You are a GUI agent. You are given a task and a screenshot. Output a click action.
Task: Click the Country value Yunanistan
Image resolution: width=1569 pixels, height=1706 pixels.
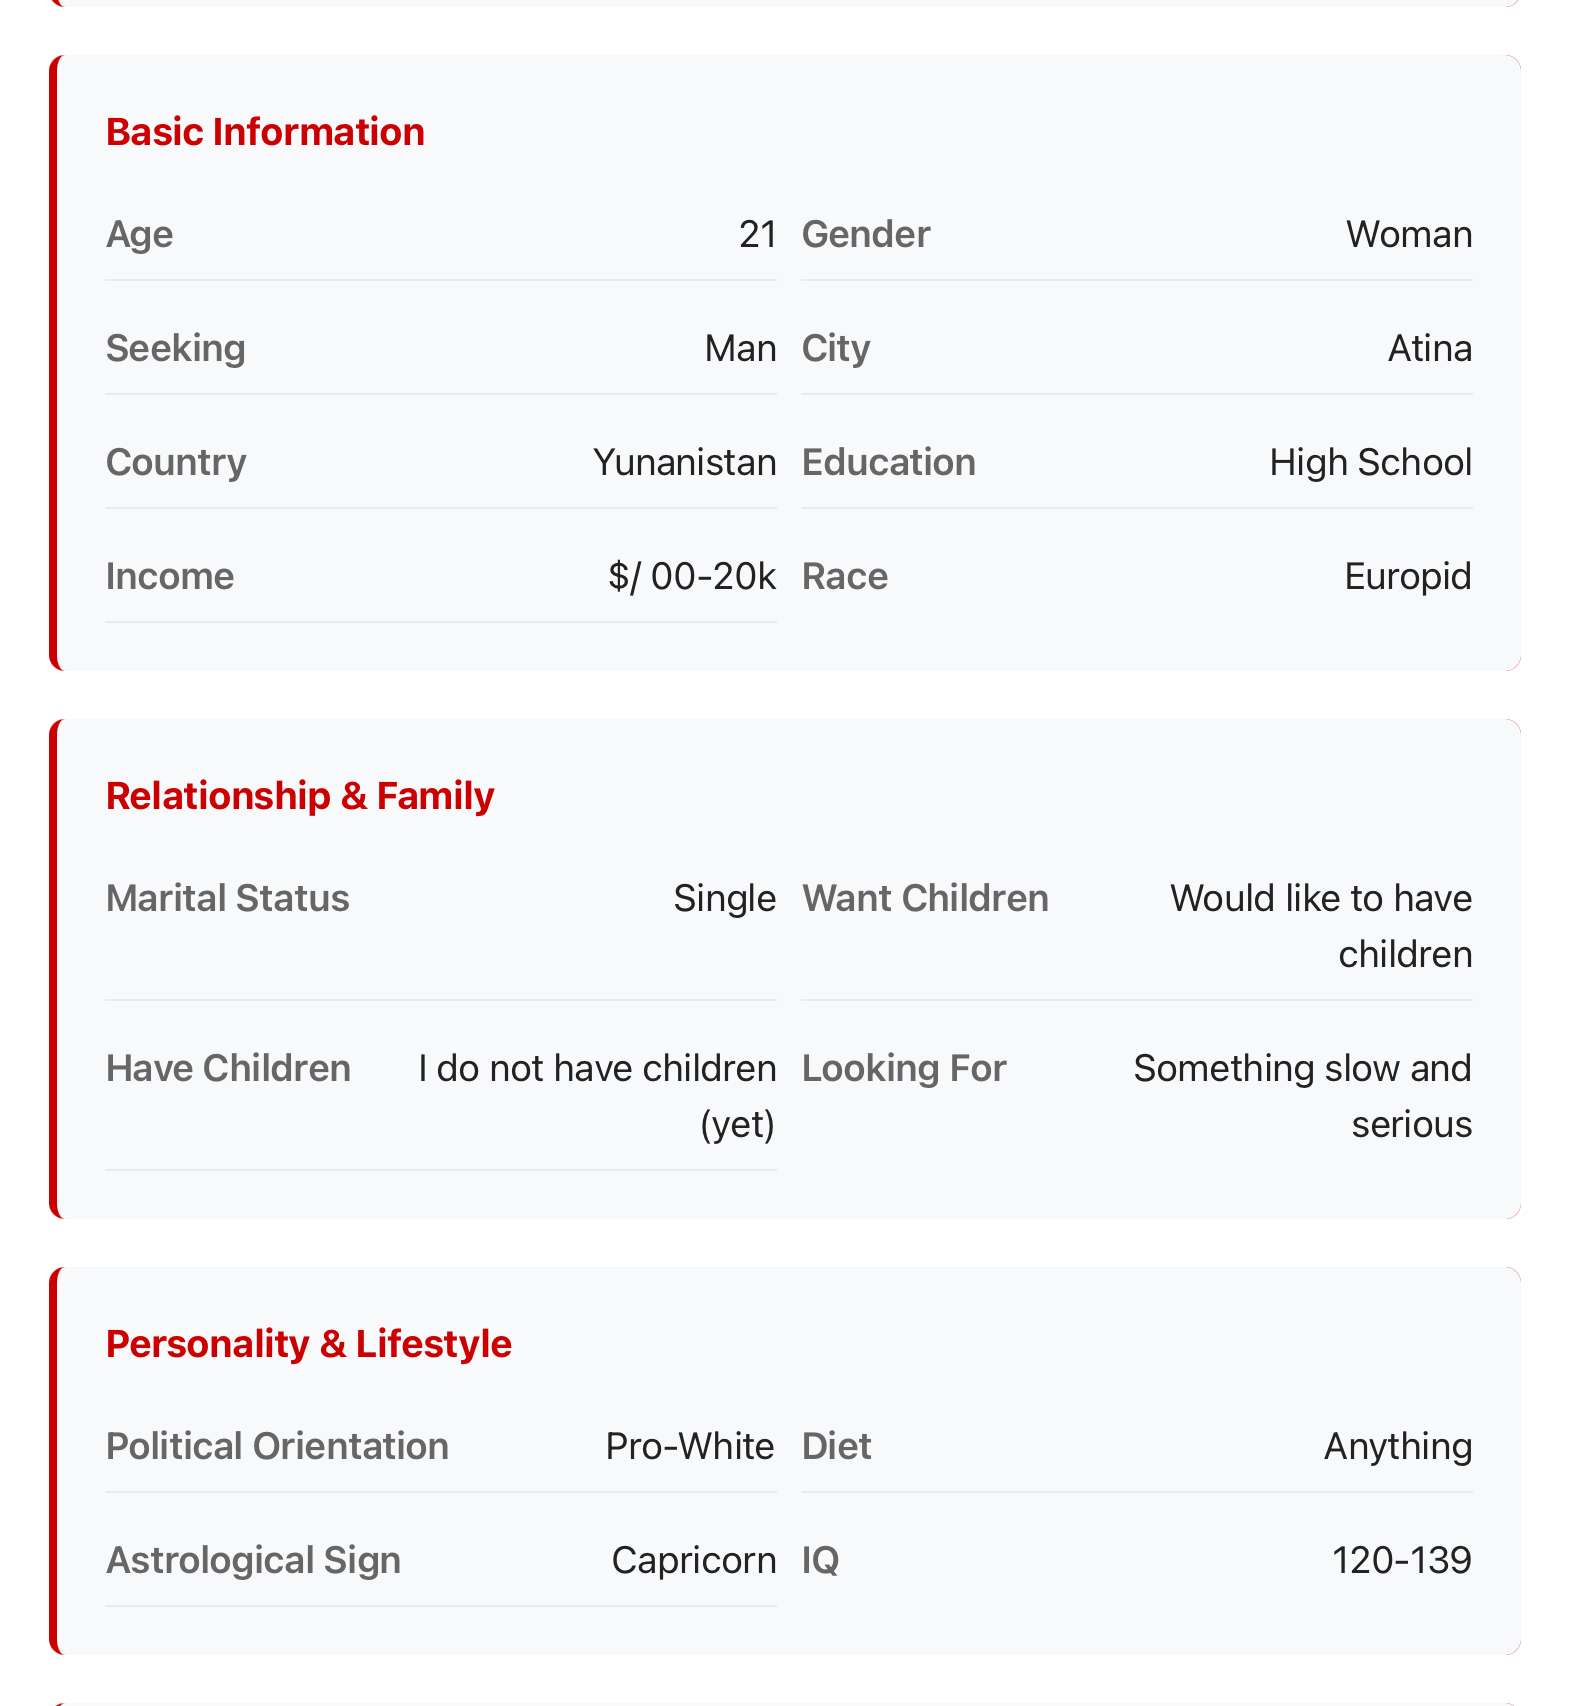(x=684, y=462)
